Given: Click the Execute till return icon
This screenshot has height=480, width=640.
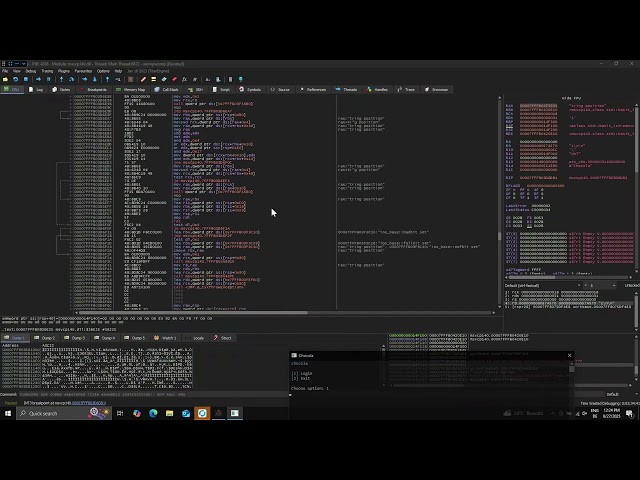Looking at the screenshot, I should (107, 79).
